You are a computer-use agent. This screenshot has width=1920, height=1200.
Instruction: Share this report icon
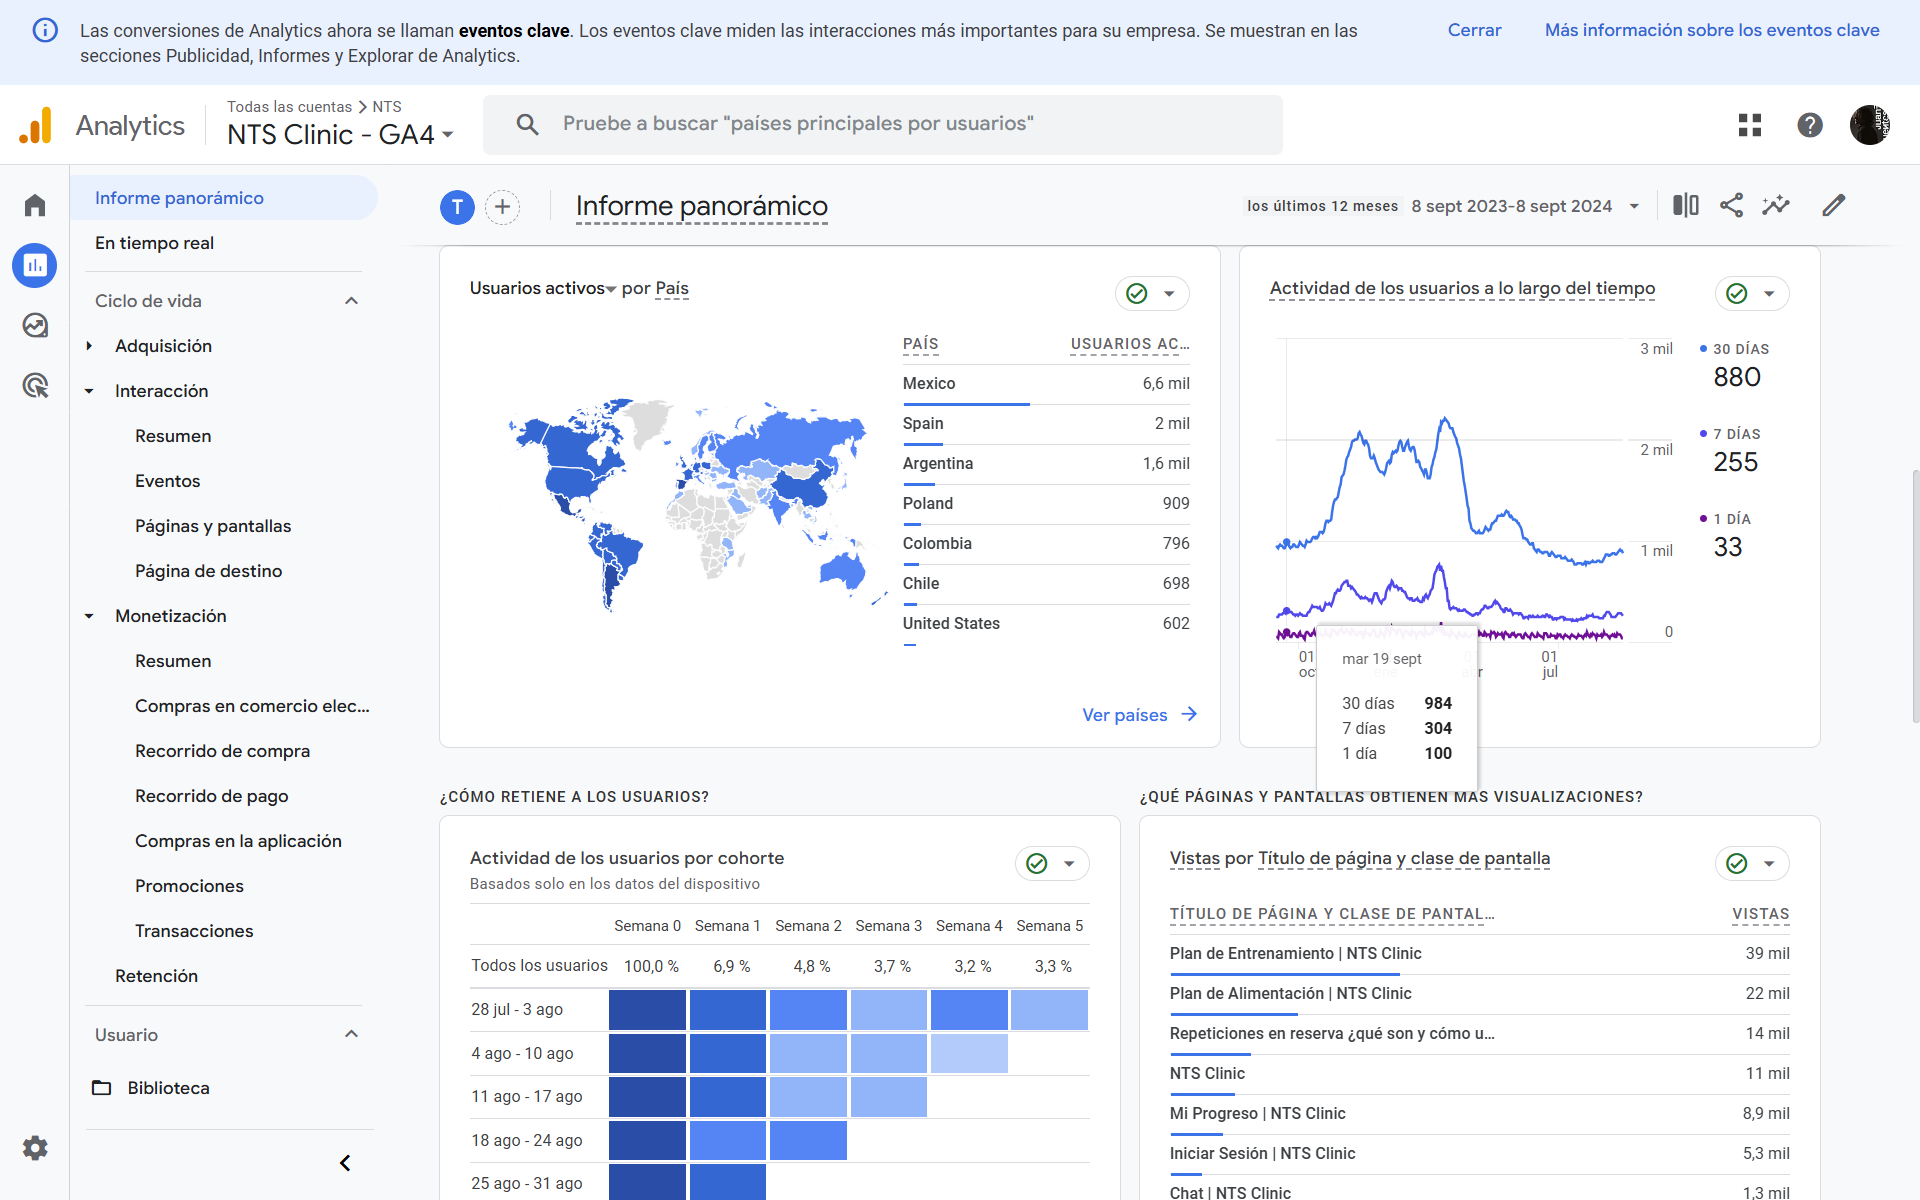point(1731,205)
